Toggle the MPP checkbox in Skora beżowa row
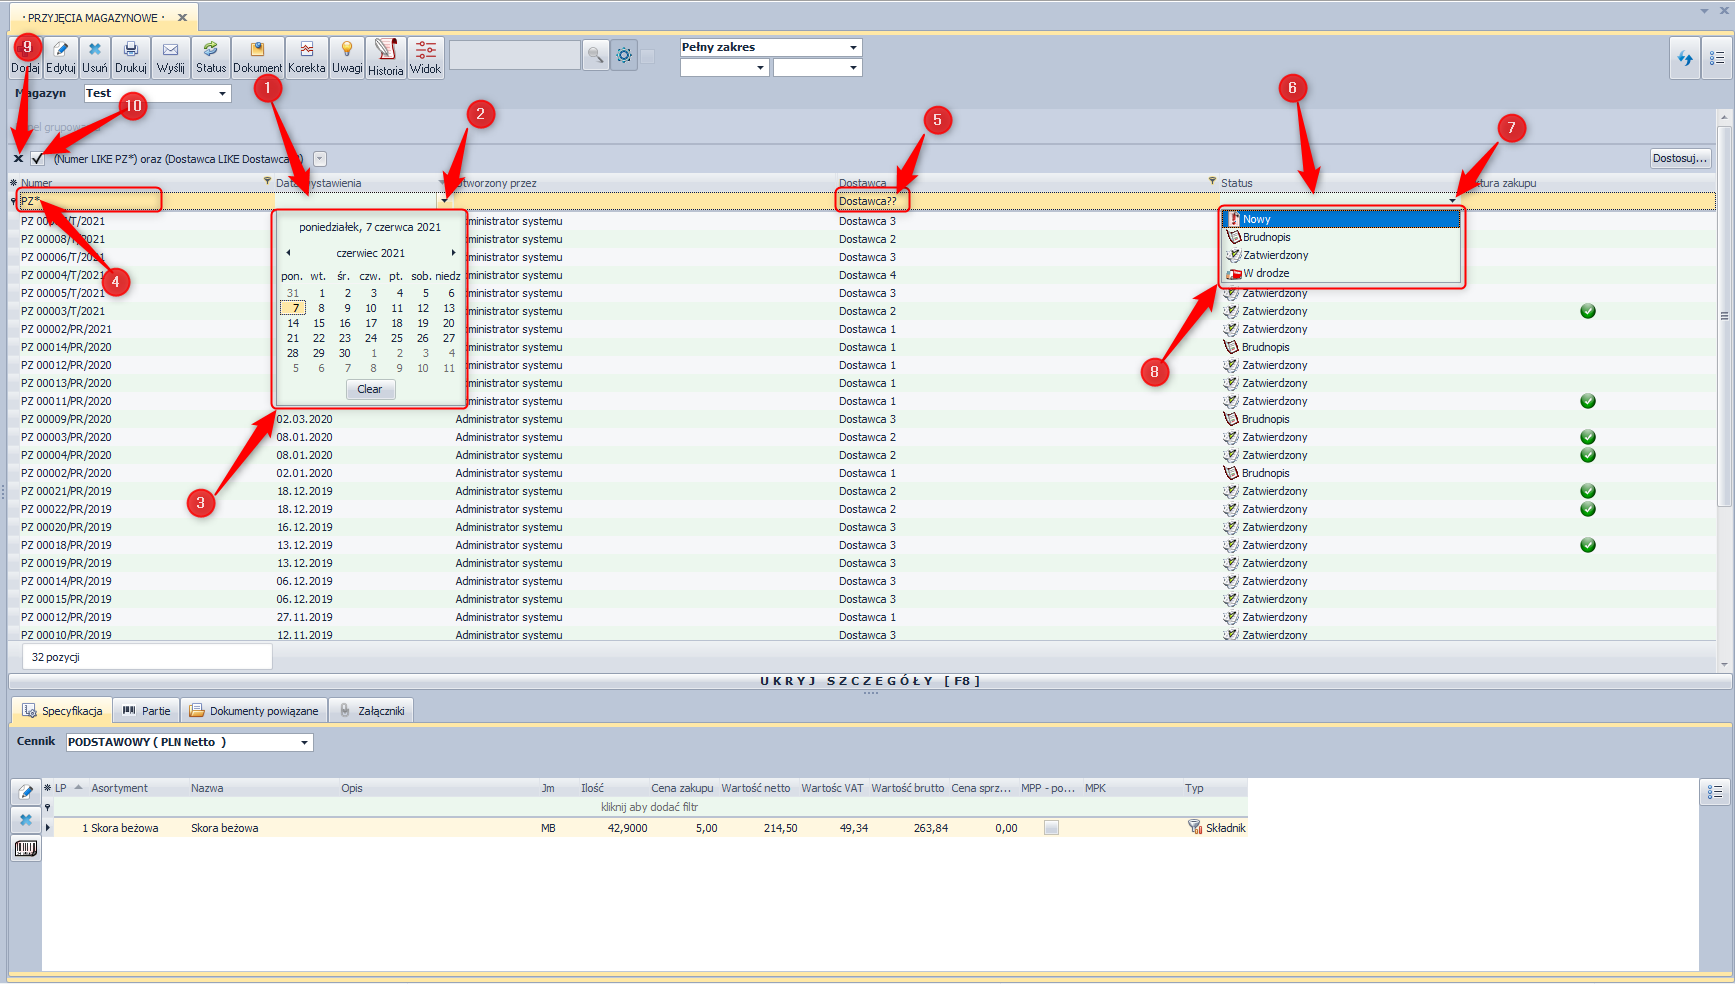 (1051, 828)
